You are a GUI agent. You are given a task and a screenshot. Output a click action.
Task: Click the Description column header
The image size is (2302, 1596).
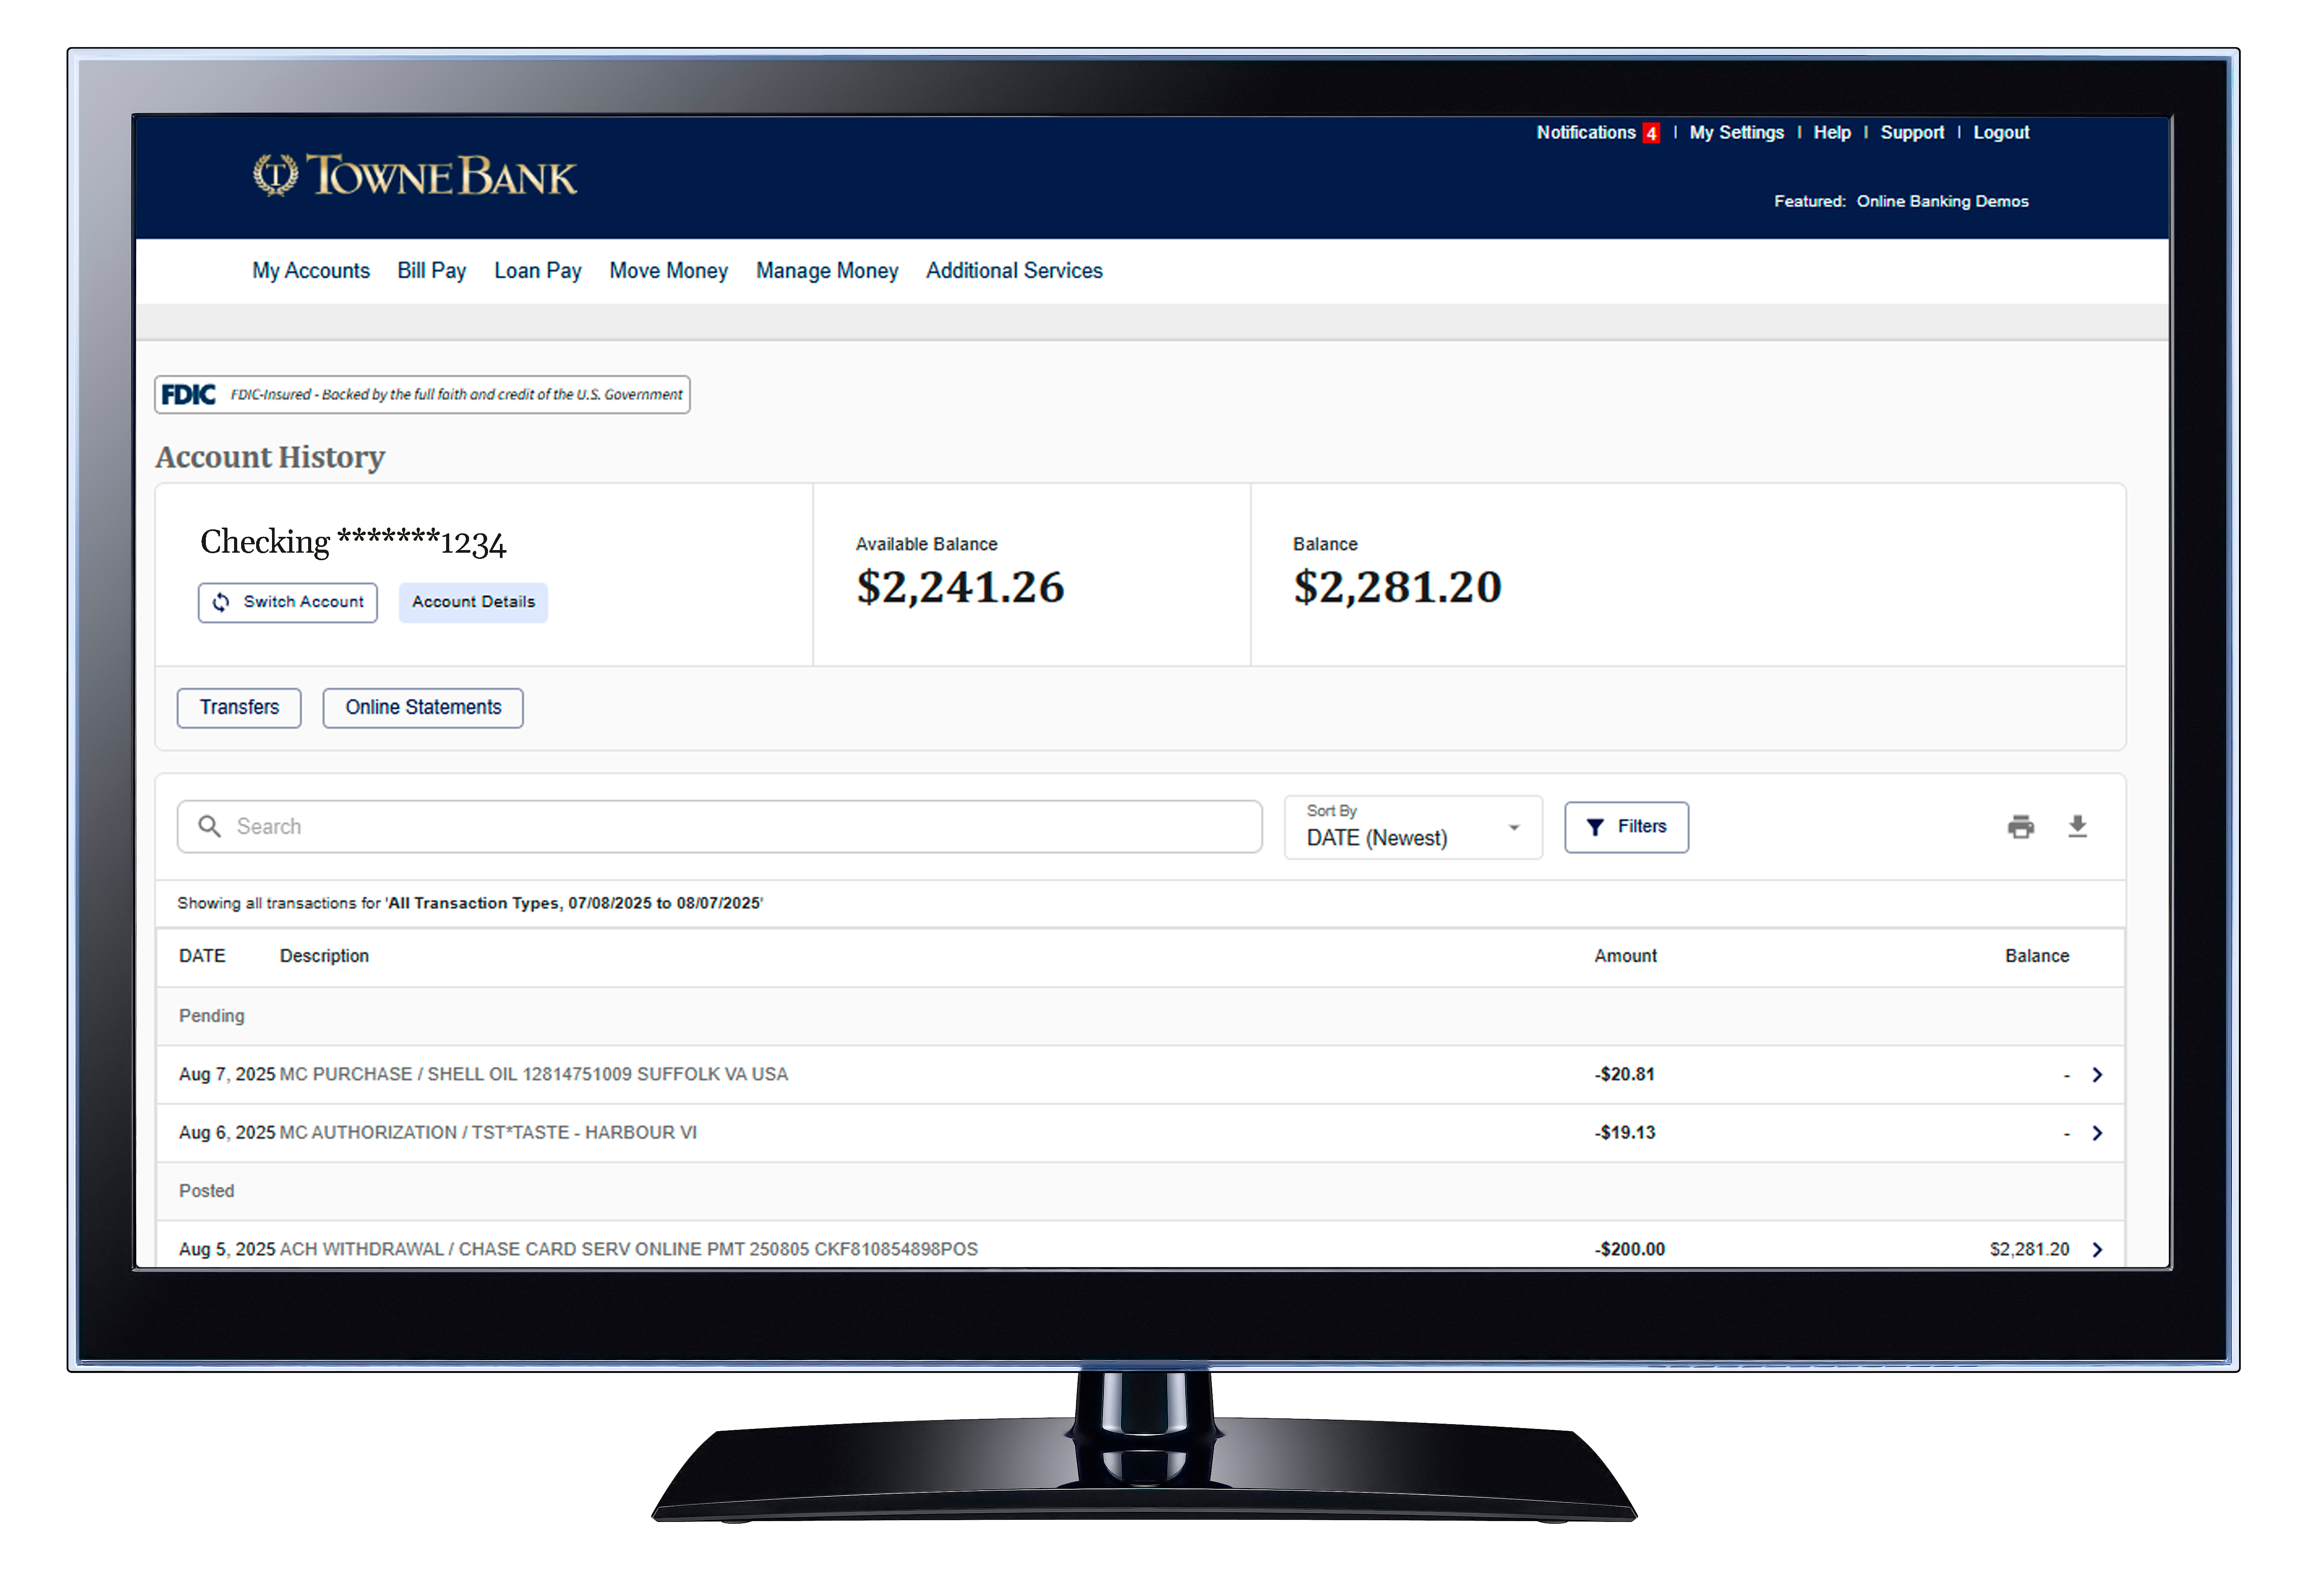pyautogui.click(x=324, y=956)
